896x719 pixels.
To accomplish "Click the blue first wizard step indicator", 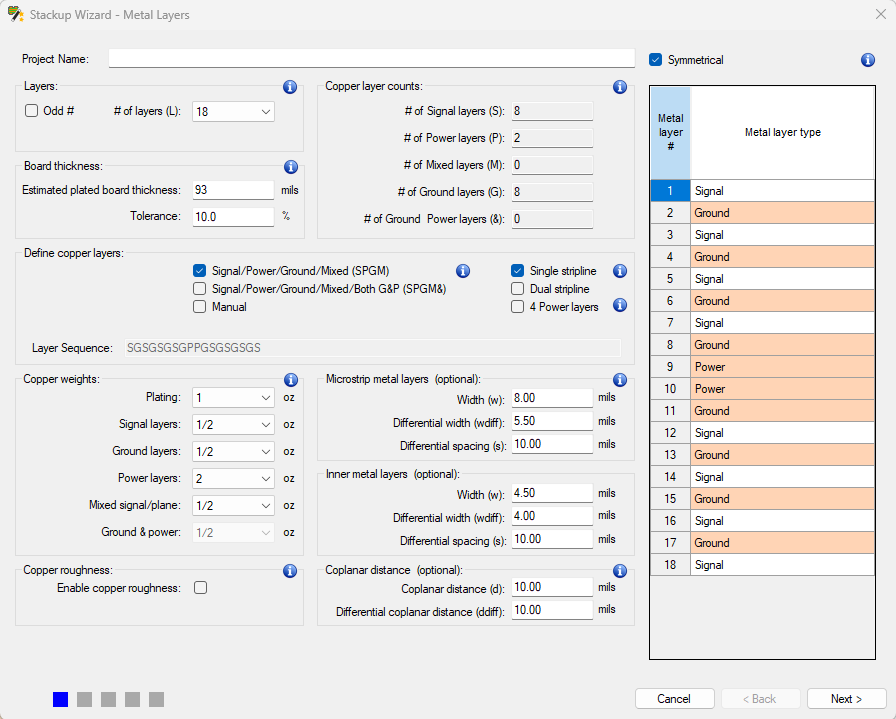I will click(x=61, y=699).
